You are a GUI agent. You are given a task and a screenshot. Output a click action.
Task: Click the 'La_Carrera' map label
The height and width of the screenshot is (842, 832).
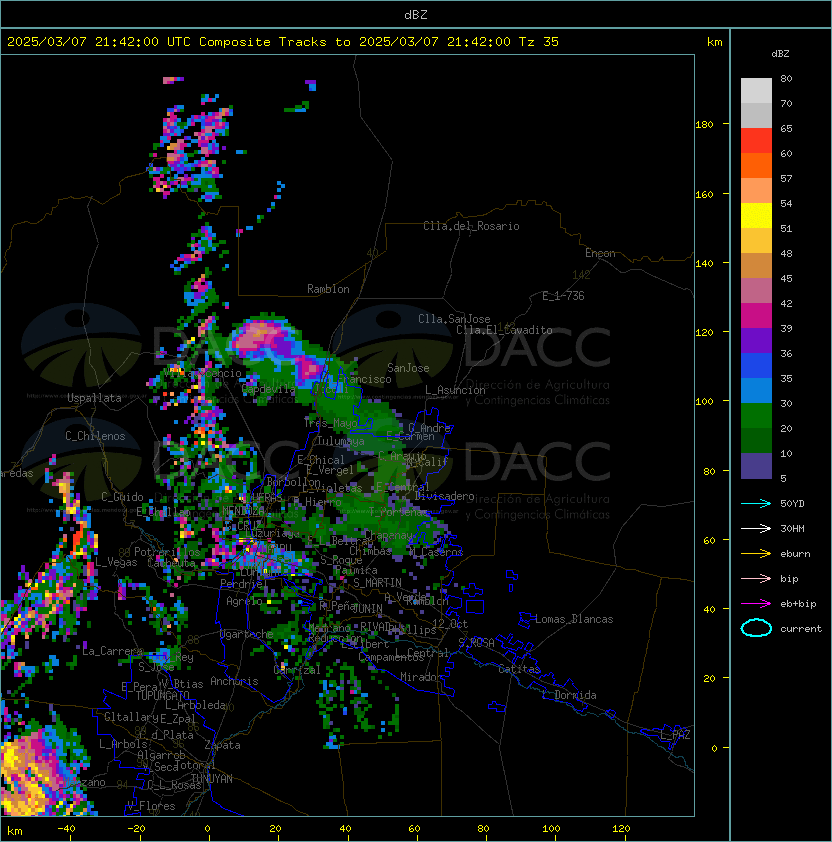coord(112,651)
